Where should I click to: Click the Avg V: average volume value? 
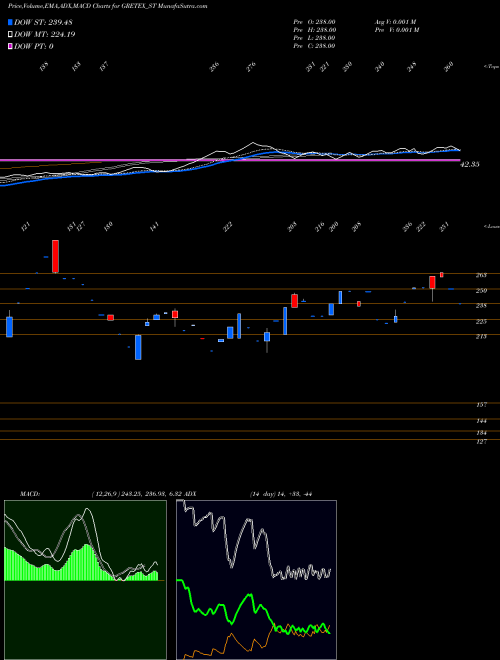click(x=395, y=22)
